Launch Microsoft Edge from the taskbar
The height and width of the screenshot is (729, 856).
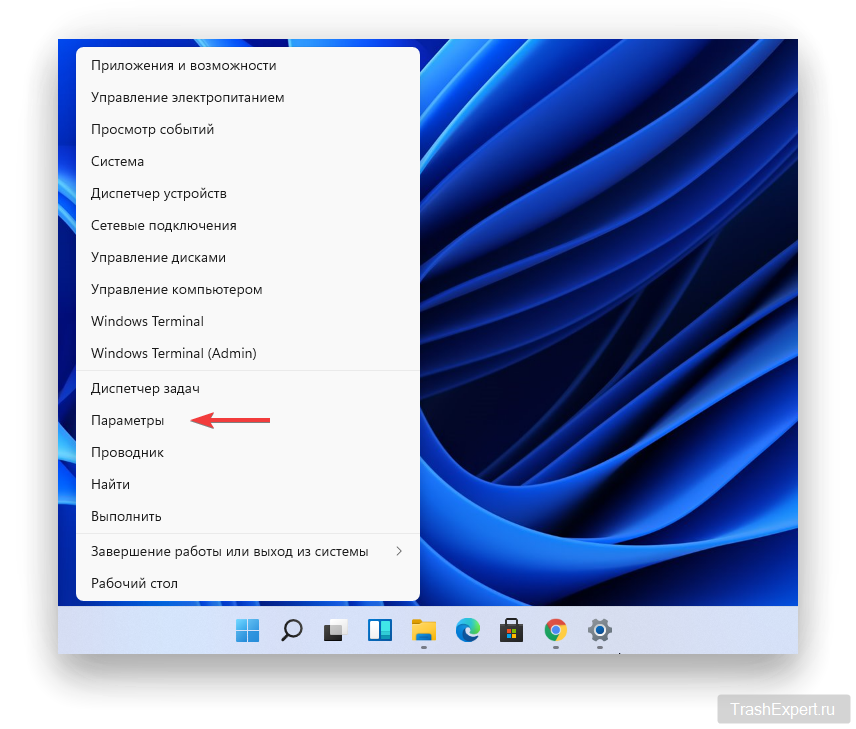tap(468, 630)
